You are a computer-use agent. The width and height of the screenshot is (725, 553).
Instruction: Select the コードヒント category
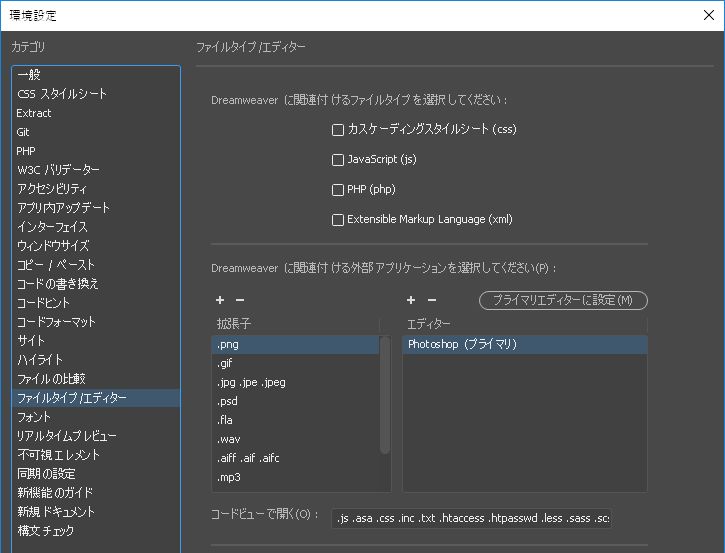(x=96, y=302)
